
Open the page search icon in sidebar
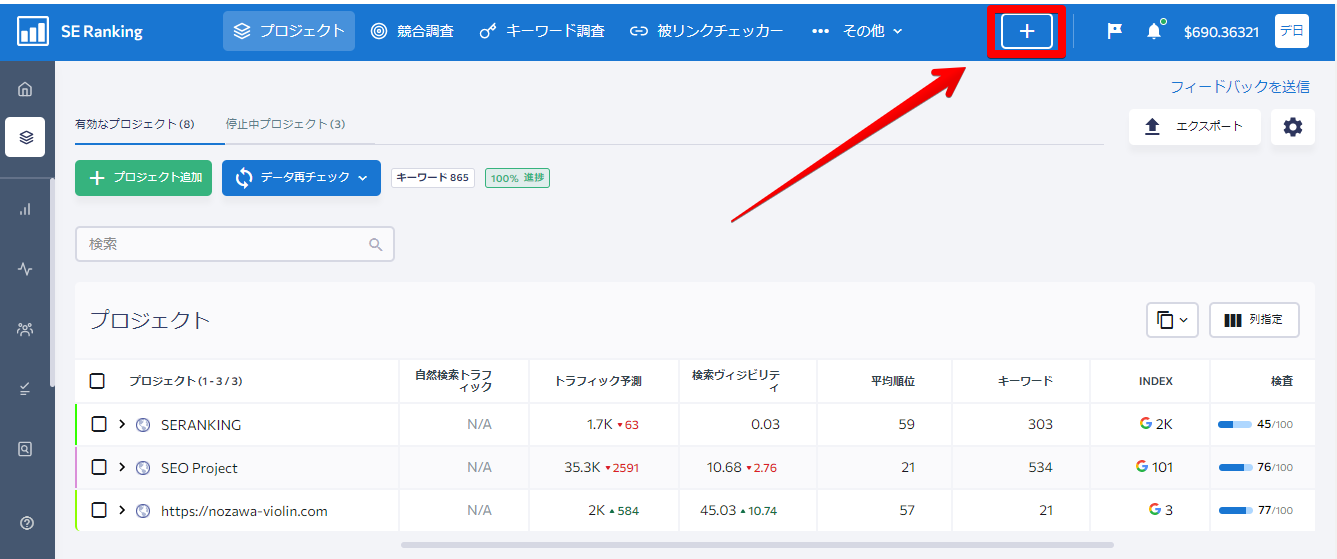pos(25,449)
